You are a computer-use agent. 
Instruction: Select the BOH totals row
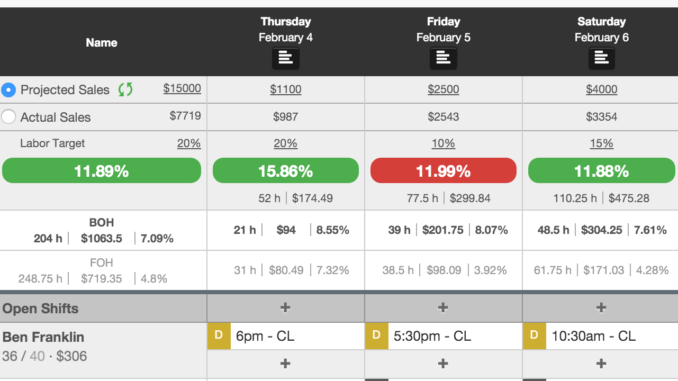point(339,231)
